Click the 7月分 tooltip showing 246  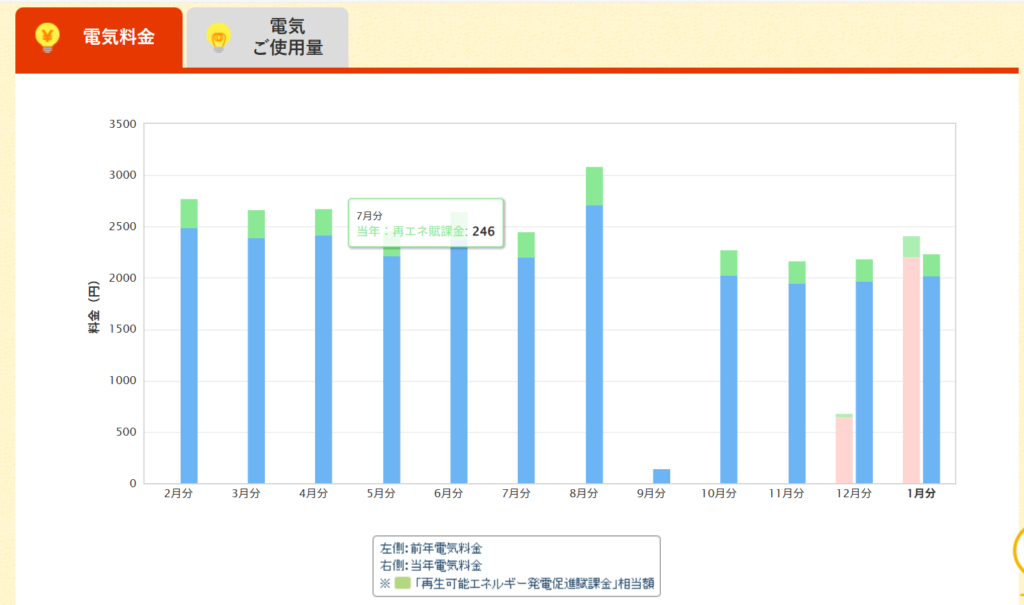[x=426, y=224]
